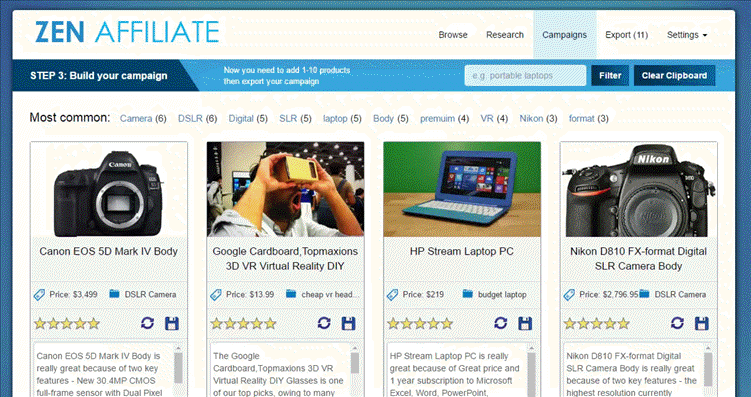Click the keyword filter input field
This screenshot has width=751, height=397.
525,76
